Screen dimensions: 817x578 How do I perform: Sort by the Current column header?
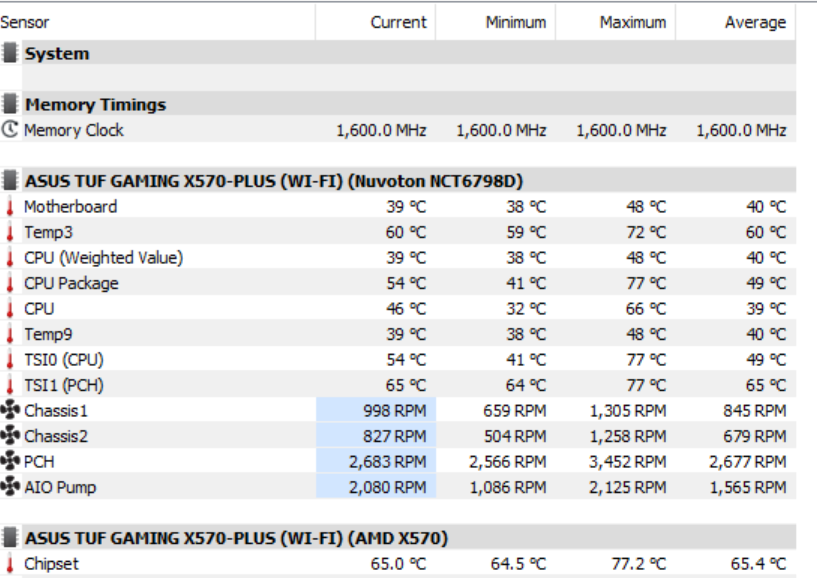tap(376, 22)
